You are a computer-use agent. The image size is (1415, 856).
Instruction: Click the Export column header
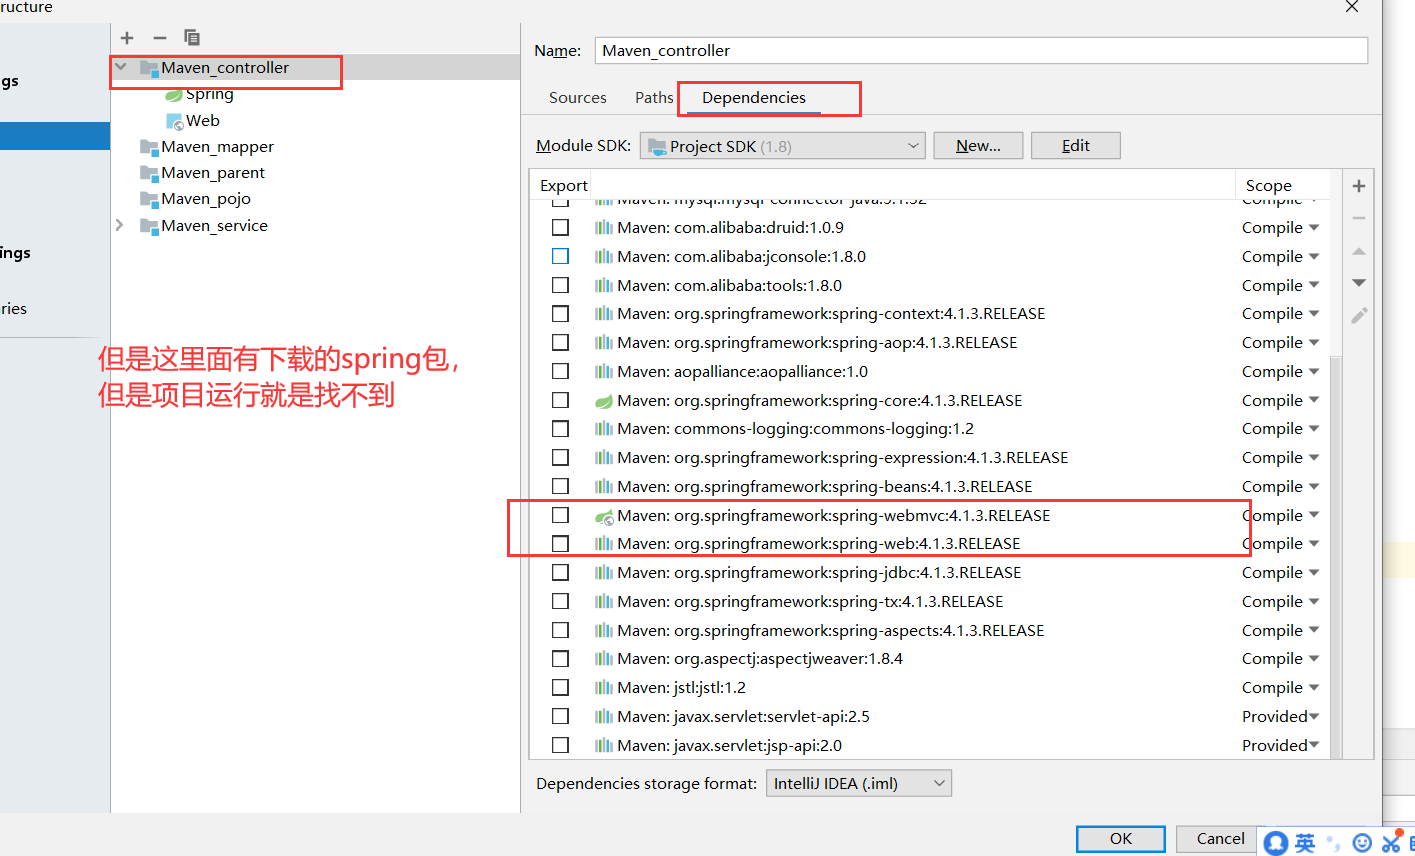coord(564,186)
